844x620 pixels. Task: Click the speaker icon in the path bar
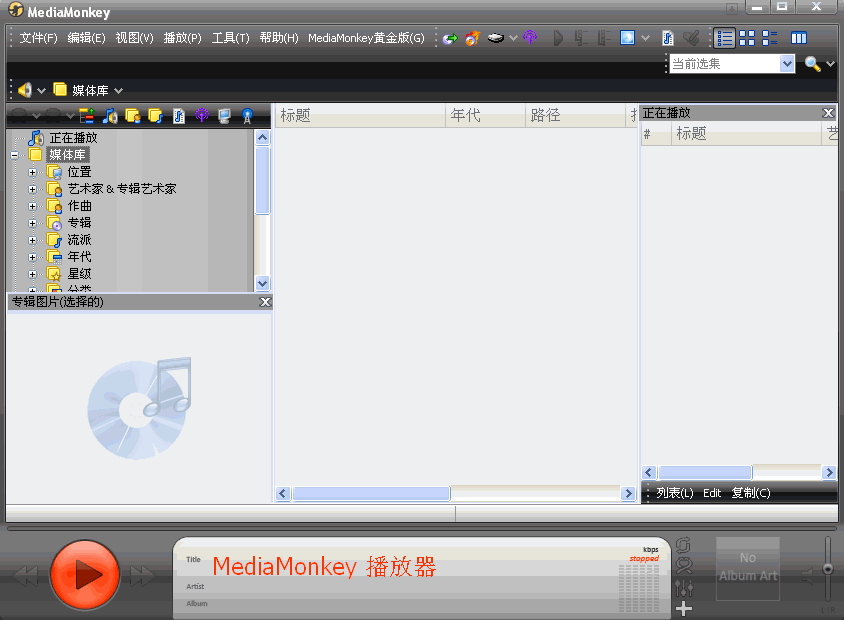point(25,90)
